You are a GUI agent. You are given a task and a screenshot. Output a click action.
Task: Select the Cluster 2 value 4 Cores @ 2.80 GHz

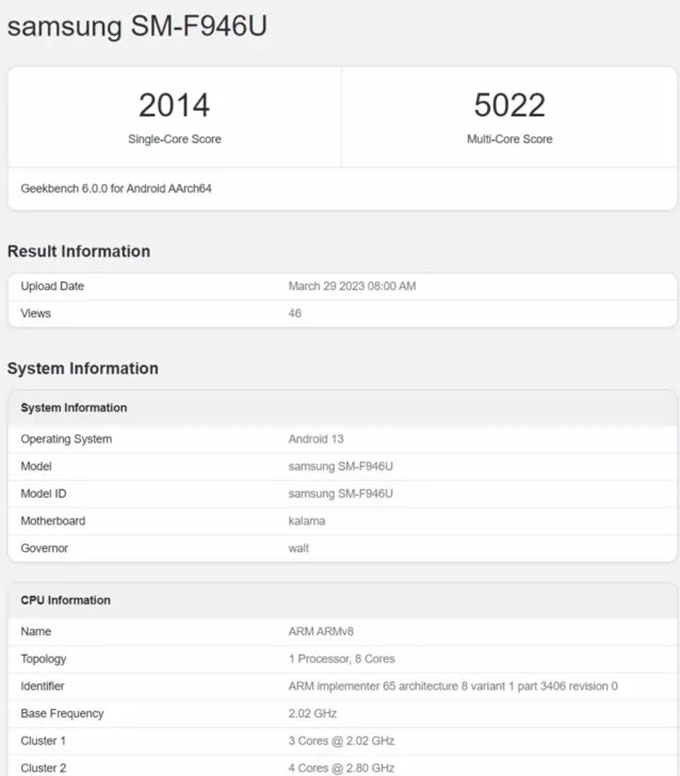pyautogui.click(x=341, y=768)
